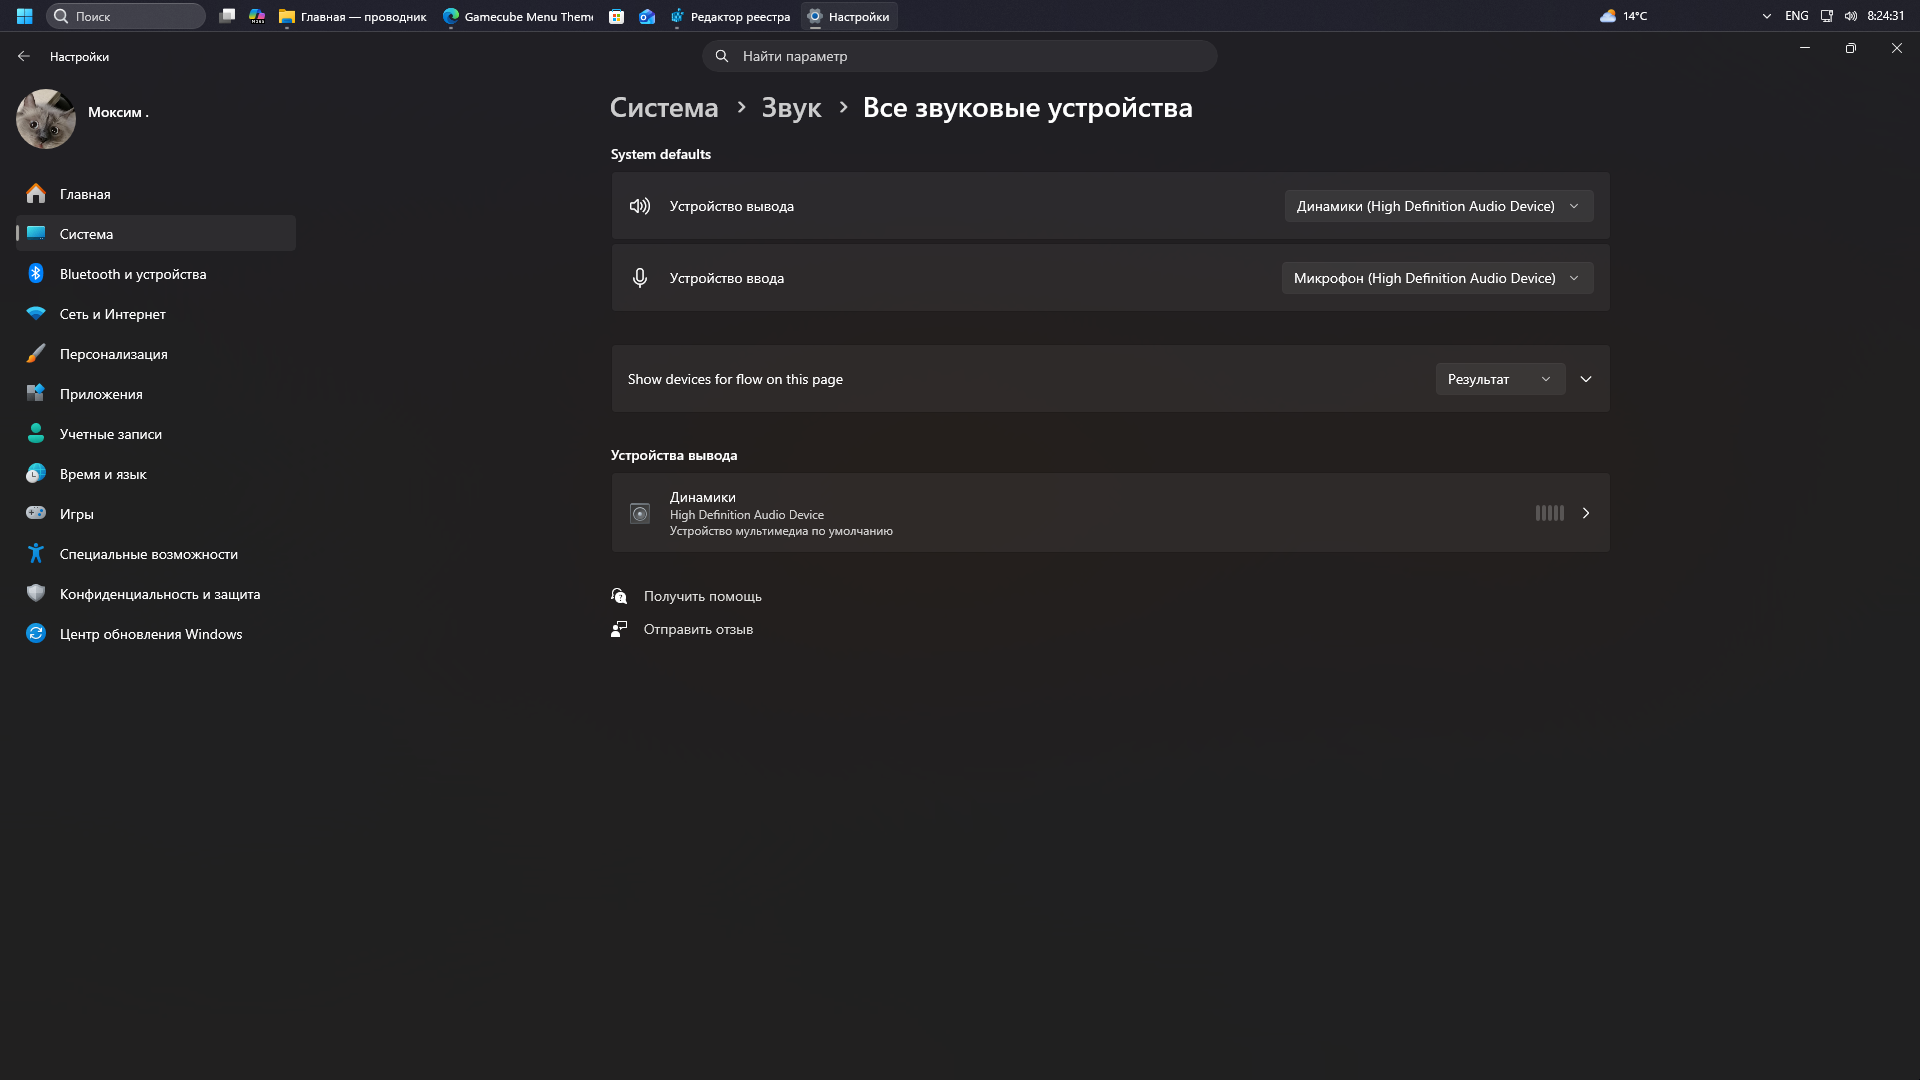Open output device dropdown Динамики
This screenshot has width=1920, height=1080.
(1439, 206)
